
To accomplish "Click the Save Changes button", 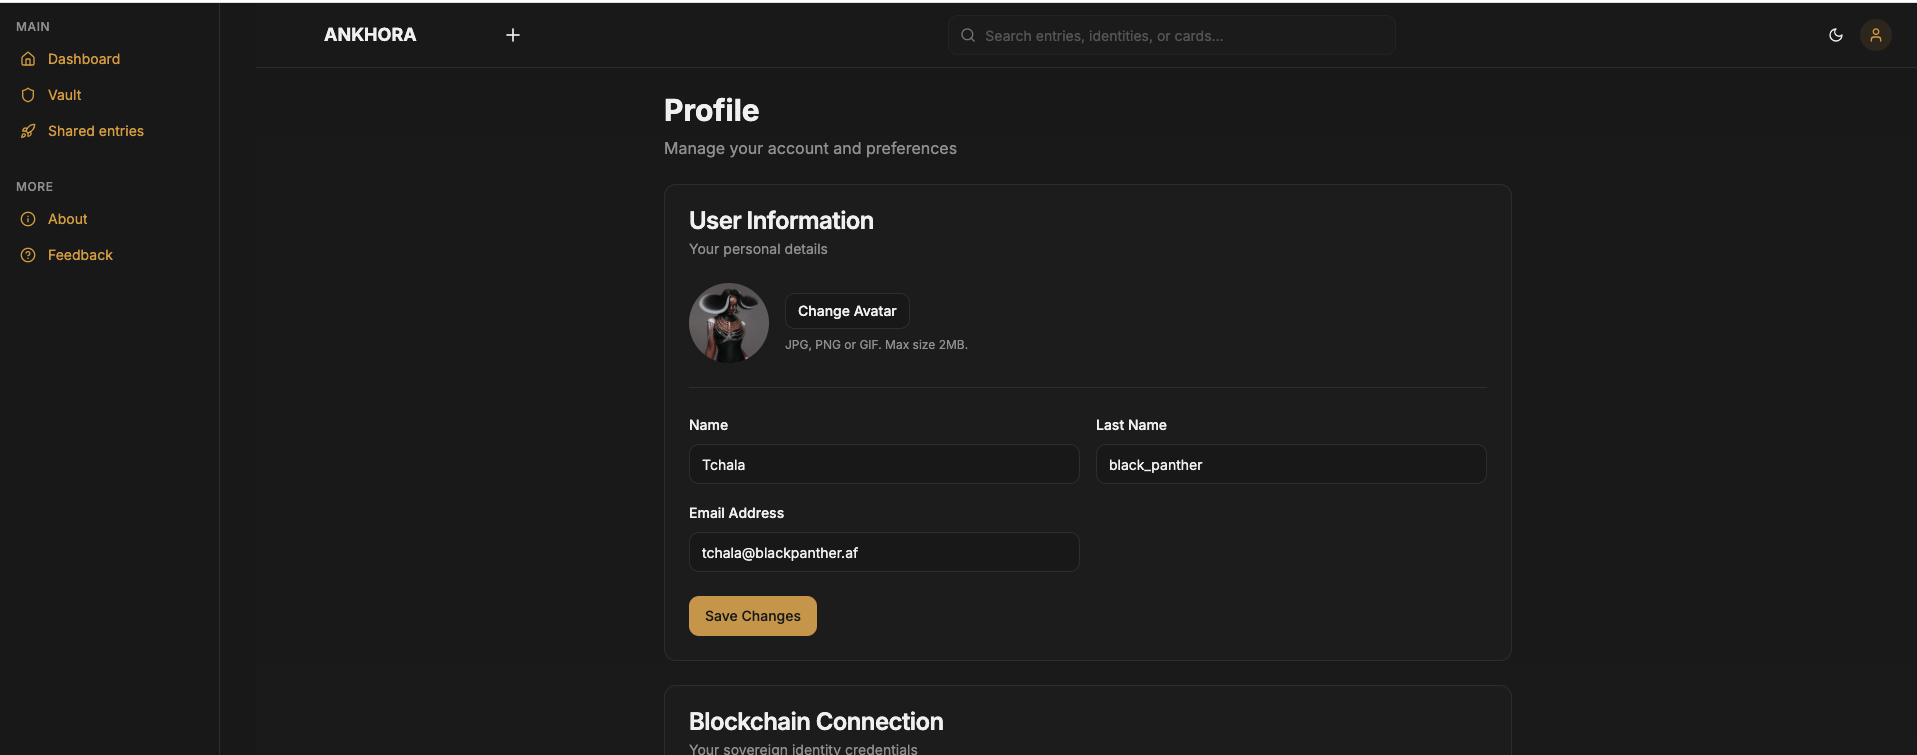I will pos(752,616).
